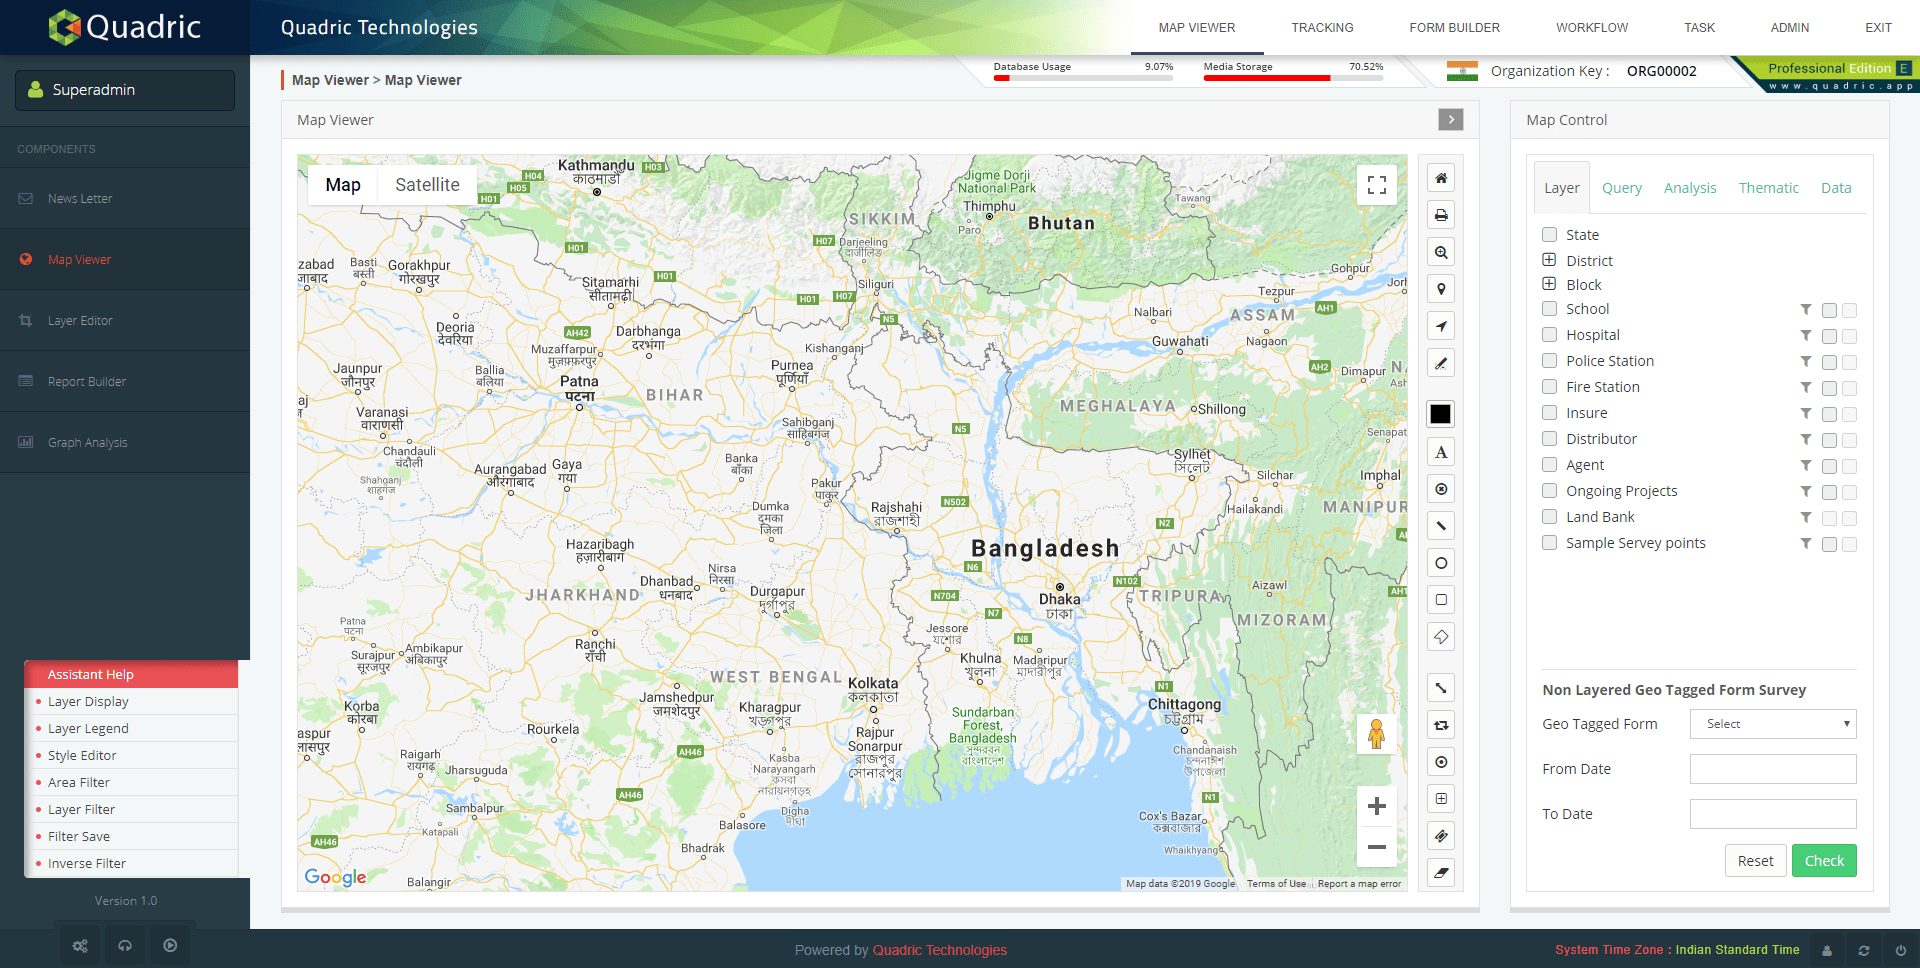Click the filter icon for Agent layer
Viewport: 1920px width, 968px height.
click(x=1806, y=465)
